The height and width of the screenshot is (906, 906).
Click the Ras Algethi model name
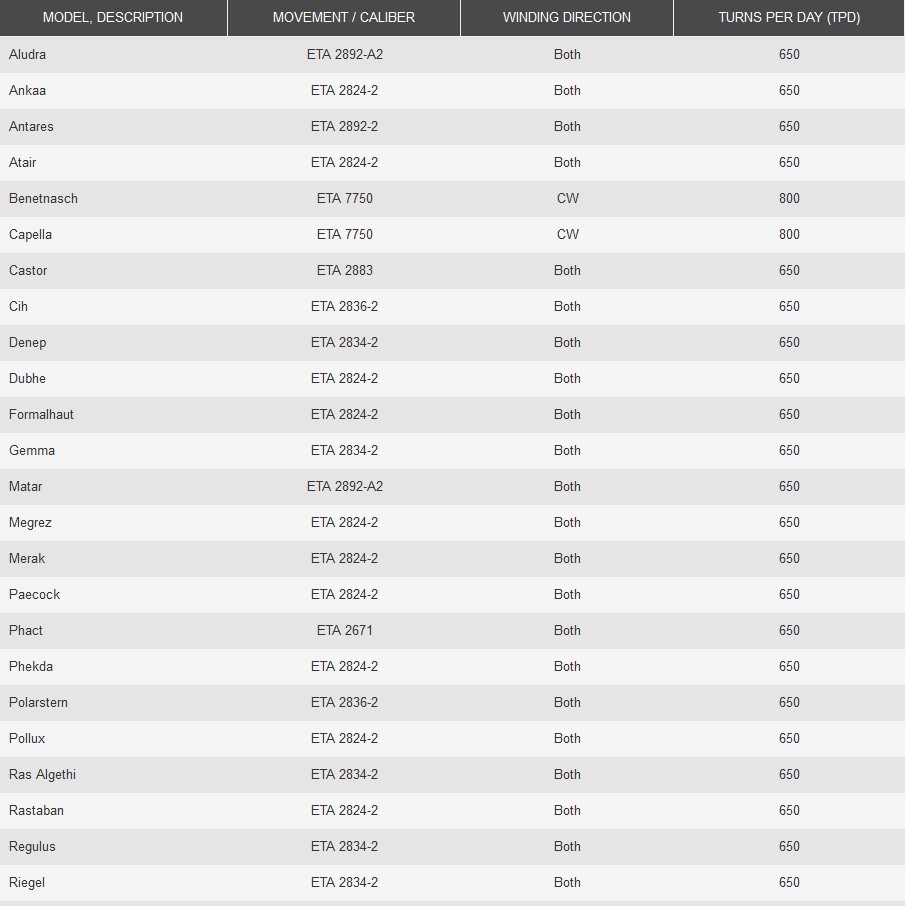(x=42, y=774)
